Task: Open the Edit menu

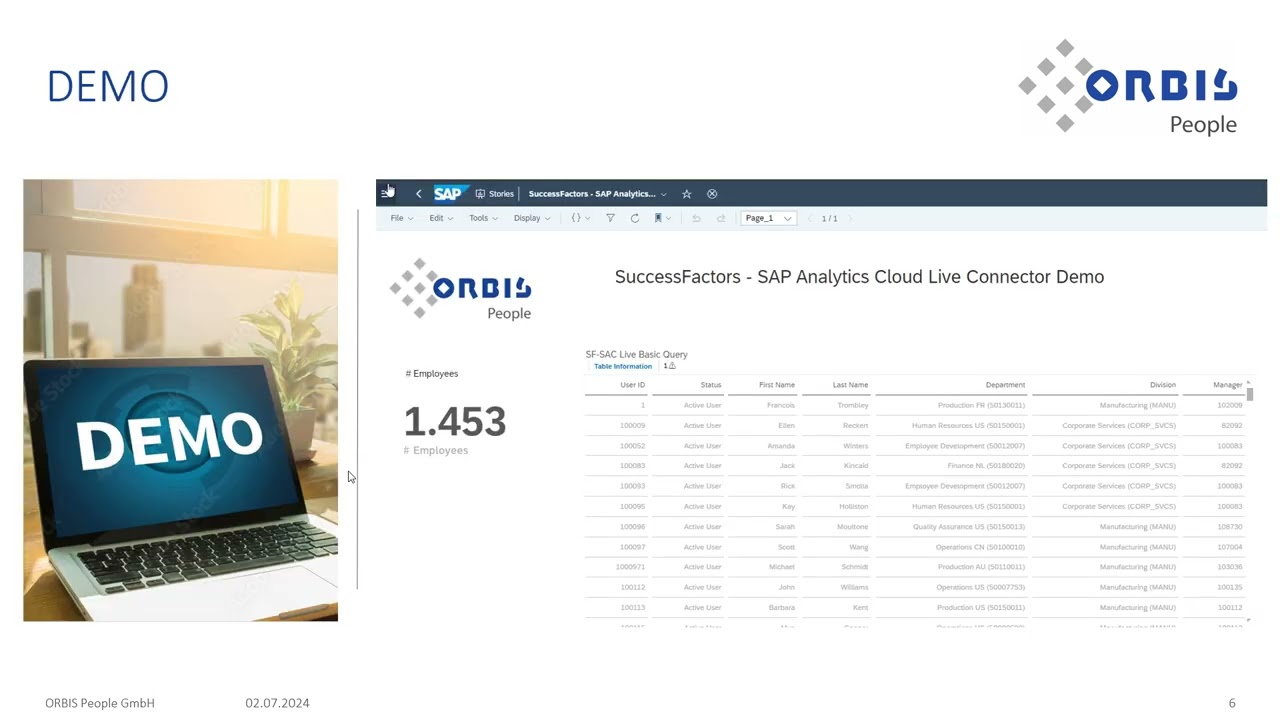Action: (441, 218)
